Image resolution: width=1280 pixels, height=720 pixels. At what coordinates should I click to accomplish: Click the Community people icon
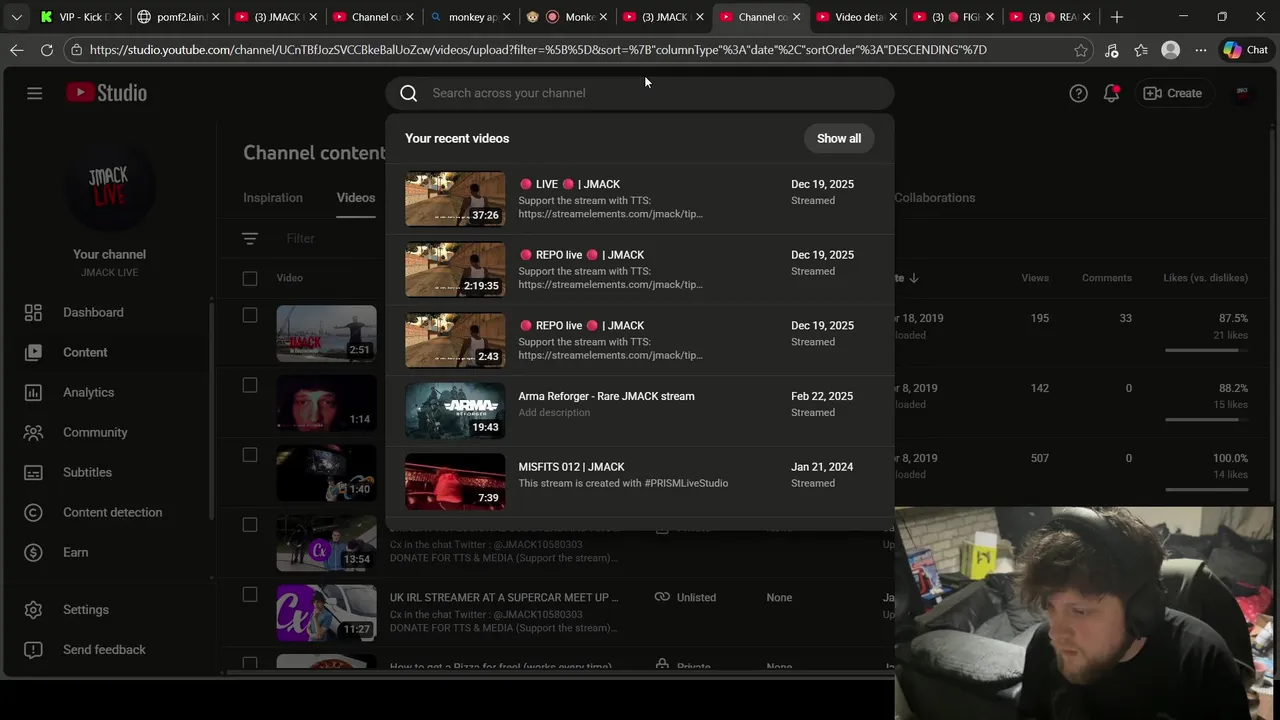tap(33, 432)
